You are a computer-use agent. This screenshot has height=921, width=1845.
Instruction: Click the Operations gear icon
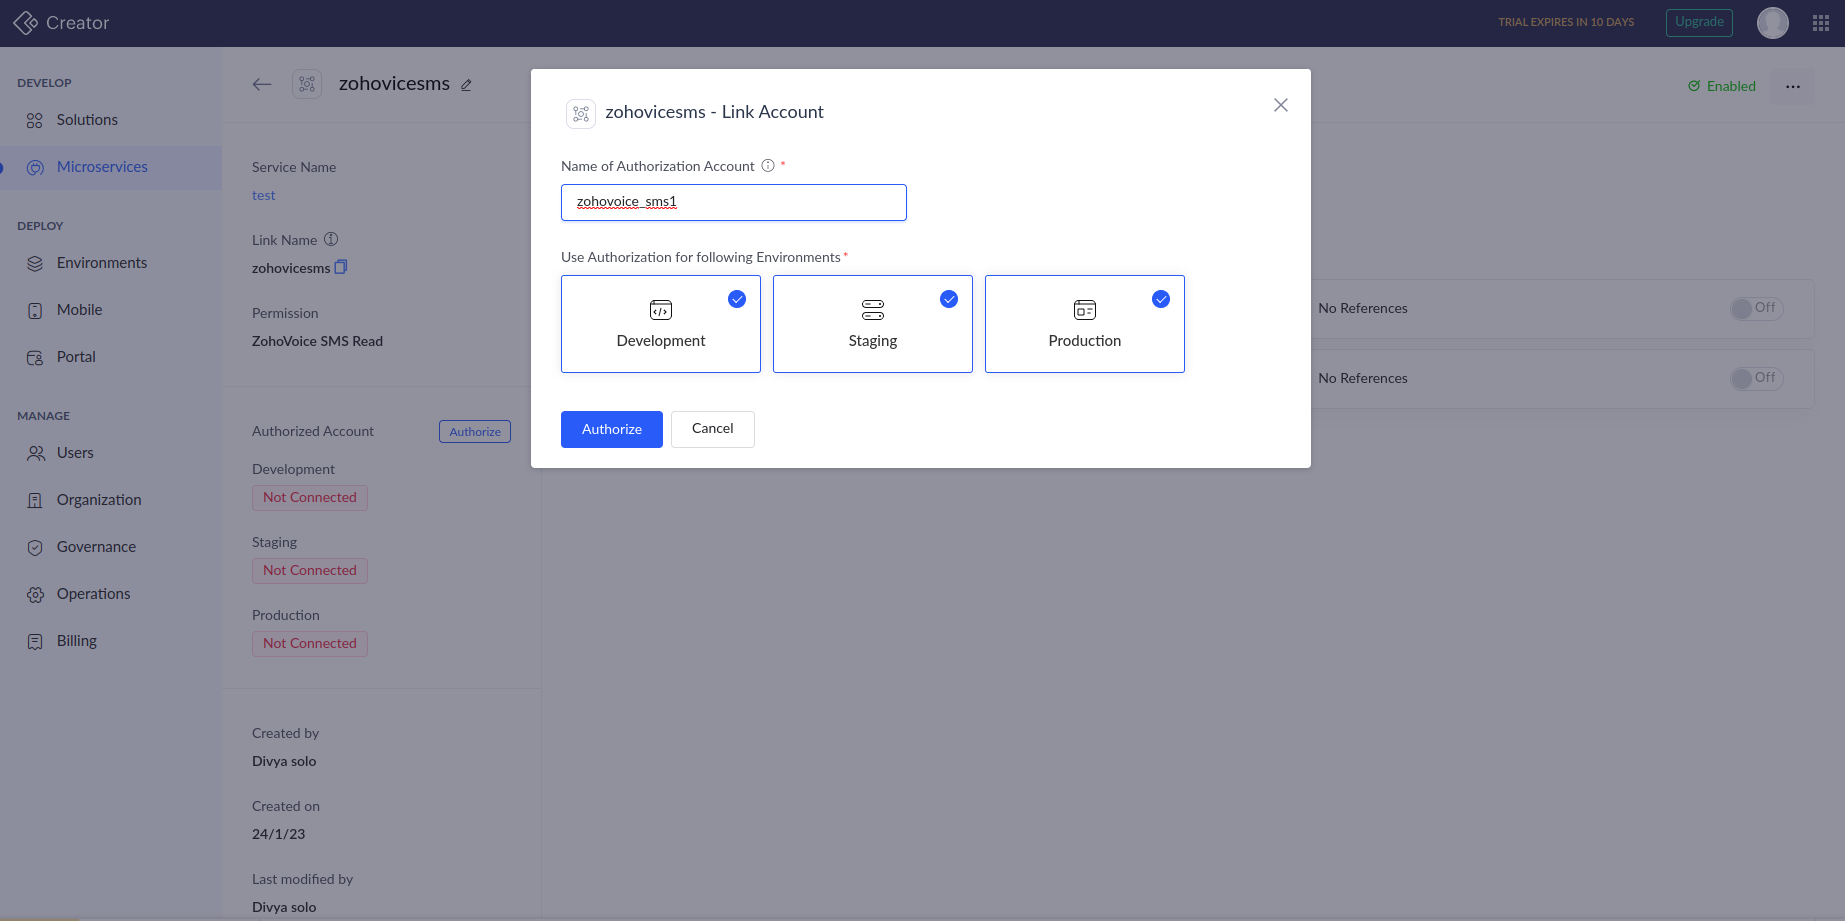35,595
